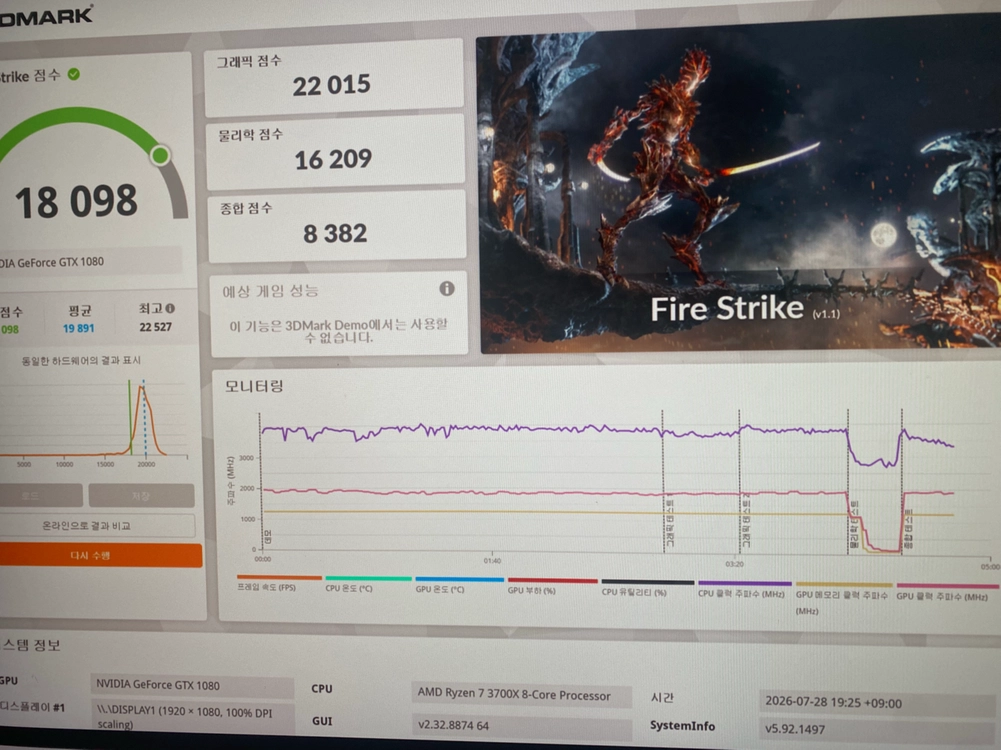The height and width of the screenshot is (750, 1001).
Task: Toggle CPU 유틸리티 (%) legend item
Action: tap(647, 588)
